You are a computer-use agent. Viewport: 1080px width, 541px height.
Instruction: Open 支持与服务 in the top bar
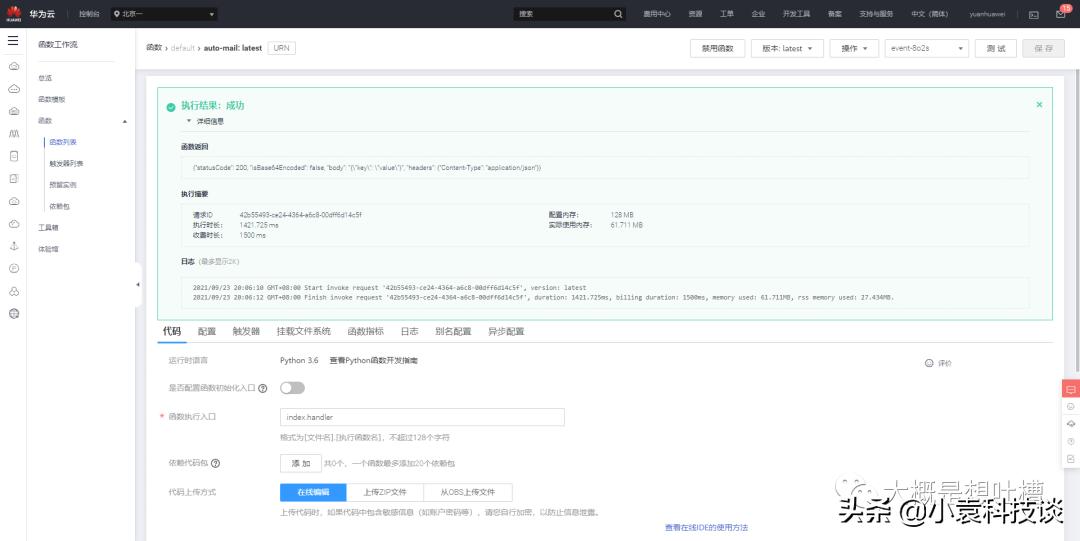(876, 14)
